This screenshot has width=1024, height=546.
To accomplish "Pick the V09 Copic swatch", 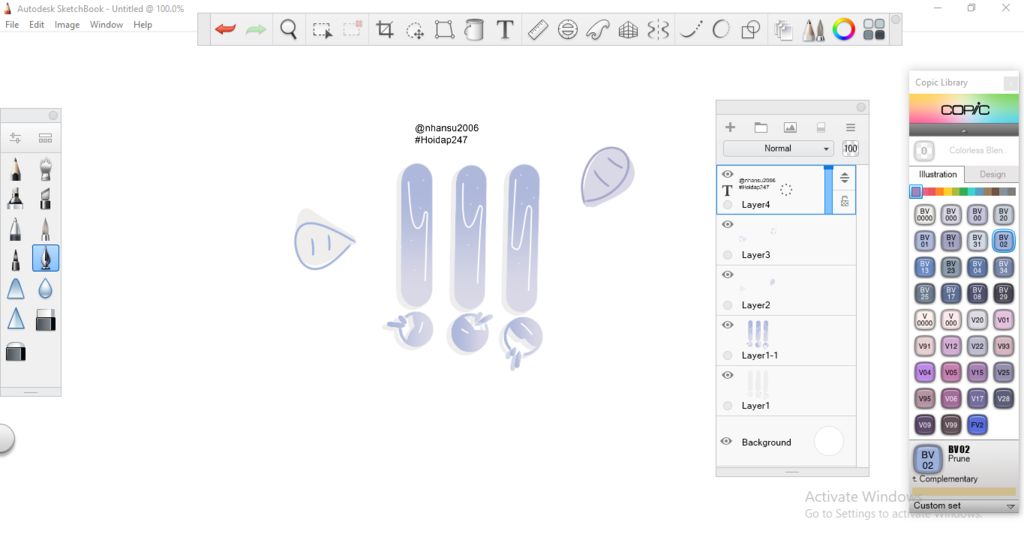I will click(x=924, y=425).
